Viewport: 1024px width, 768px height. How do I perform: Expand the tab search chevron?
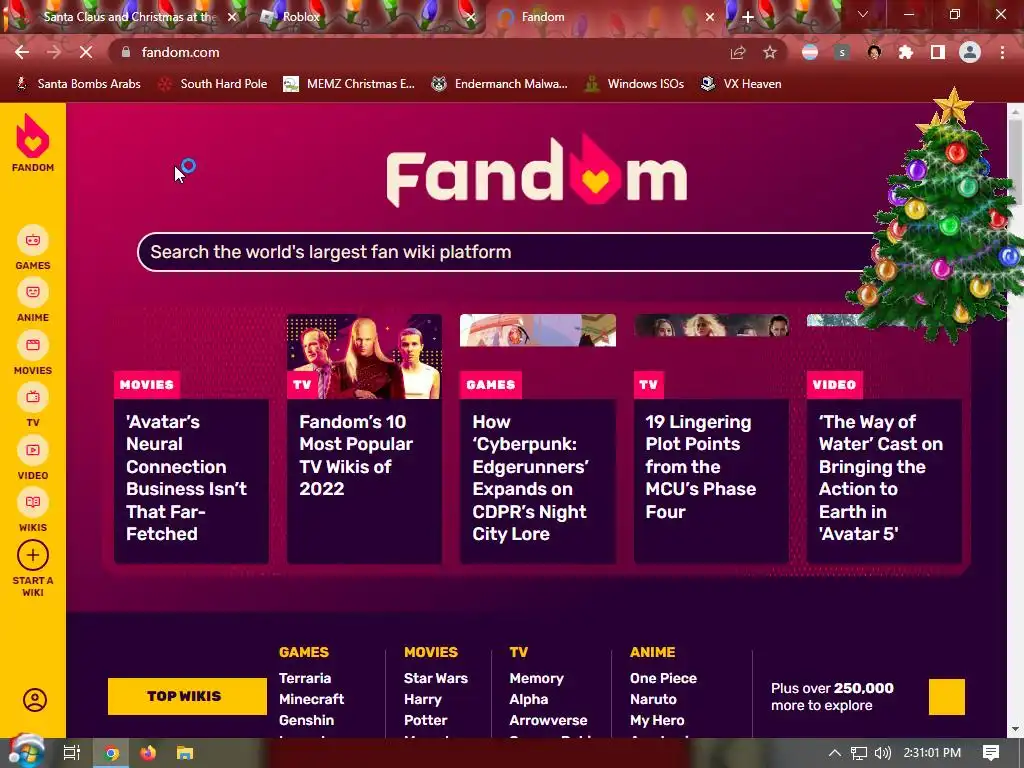pos(863,14)
